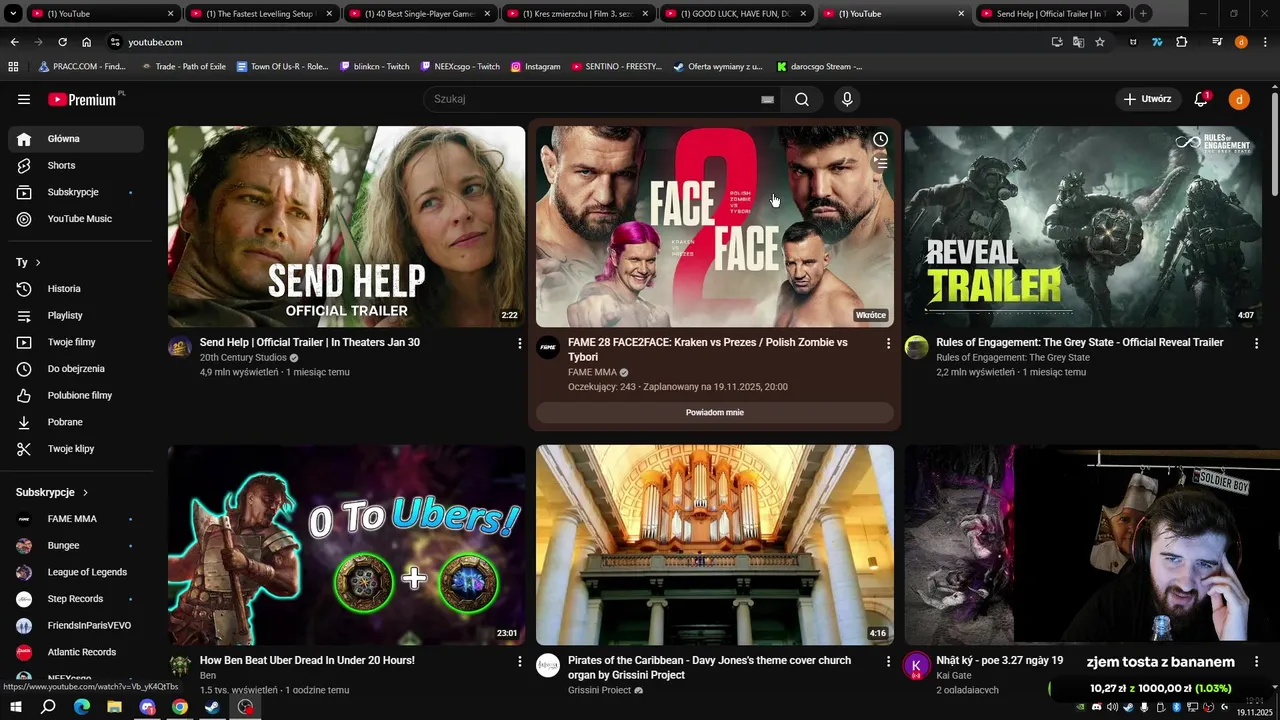
Task: Open FAME MMA channel subscription
Action: [x=76, y=519]
